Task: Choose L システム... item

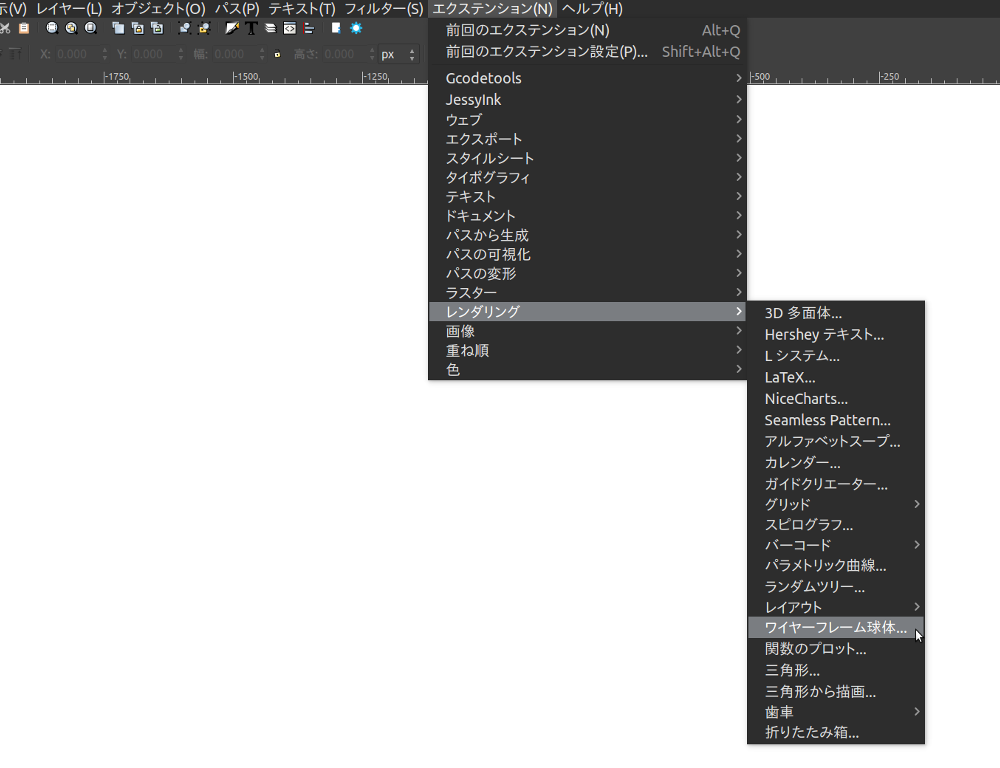Action: pyautogui.click(x=836, y=356)
